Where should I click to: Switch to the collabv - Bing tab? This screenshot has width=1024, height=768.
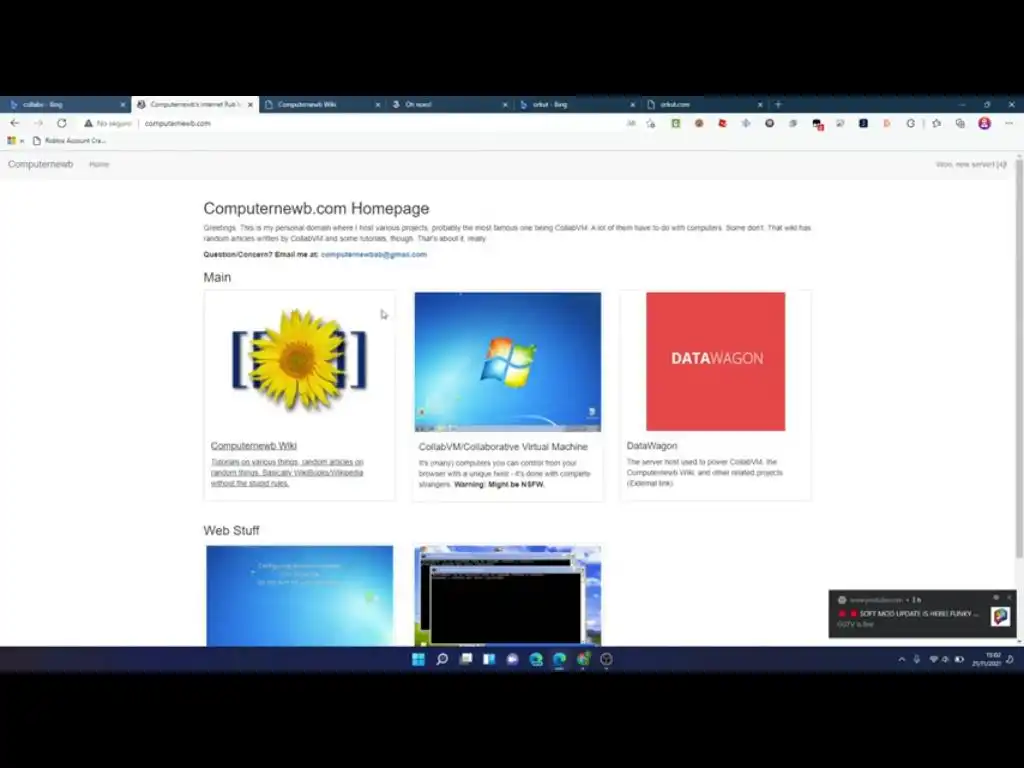64,104
